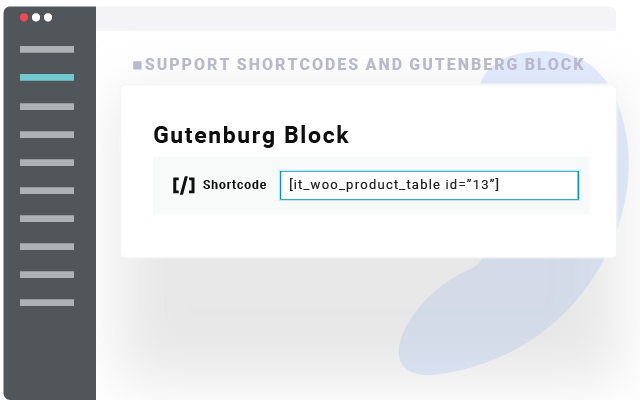Click the last white window dot
Viewport: 640px width, 400px height.
coord(48,18)
